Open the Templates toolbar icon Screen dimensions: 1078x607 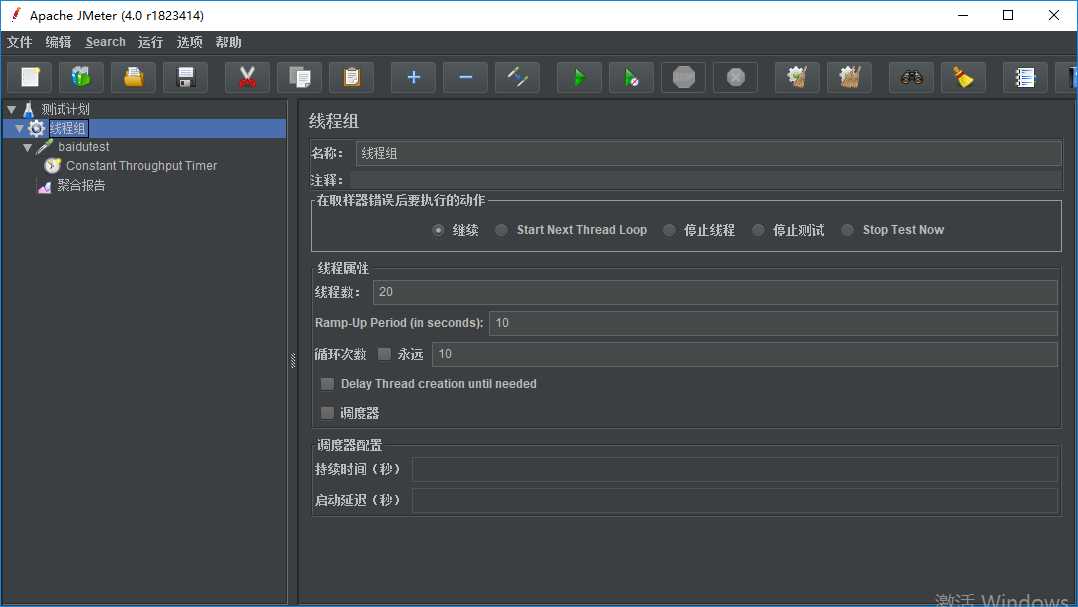(x=81, y=77)
